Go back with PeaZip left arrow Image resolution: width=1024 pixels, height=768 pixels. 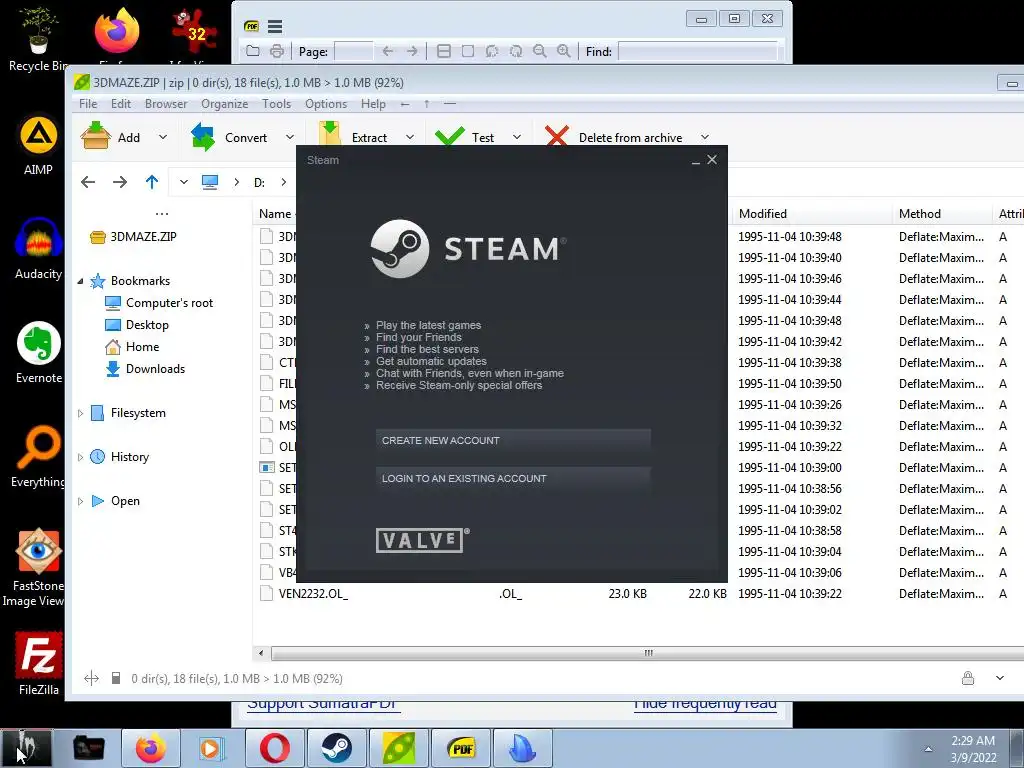pyautogui.click(x=88, y=182)
